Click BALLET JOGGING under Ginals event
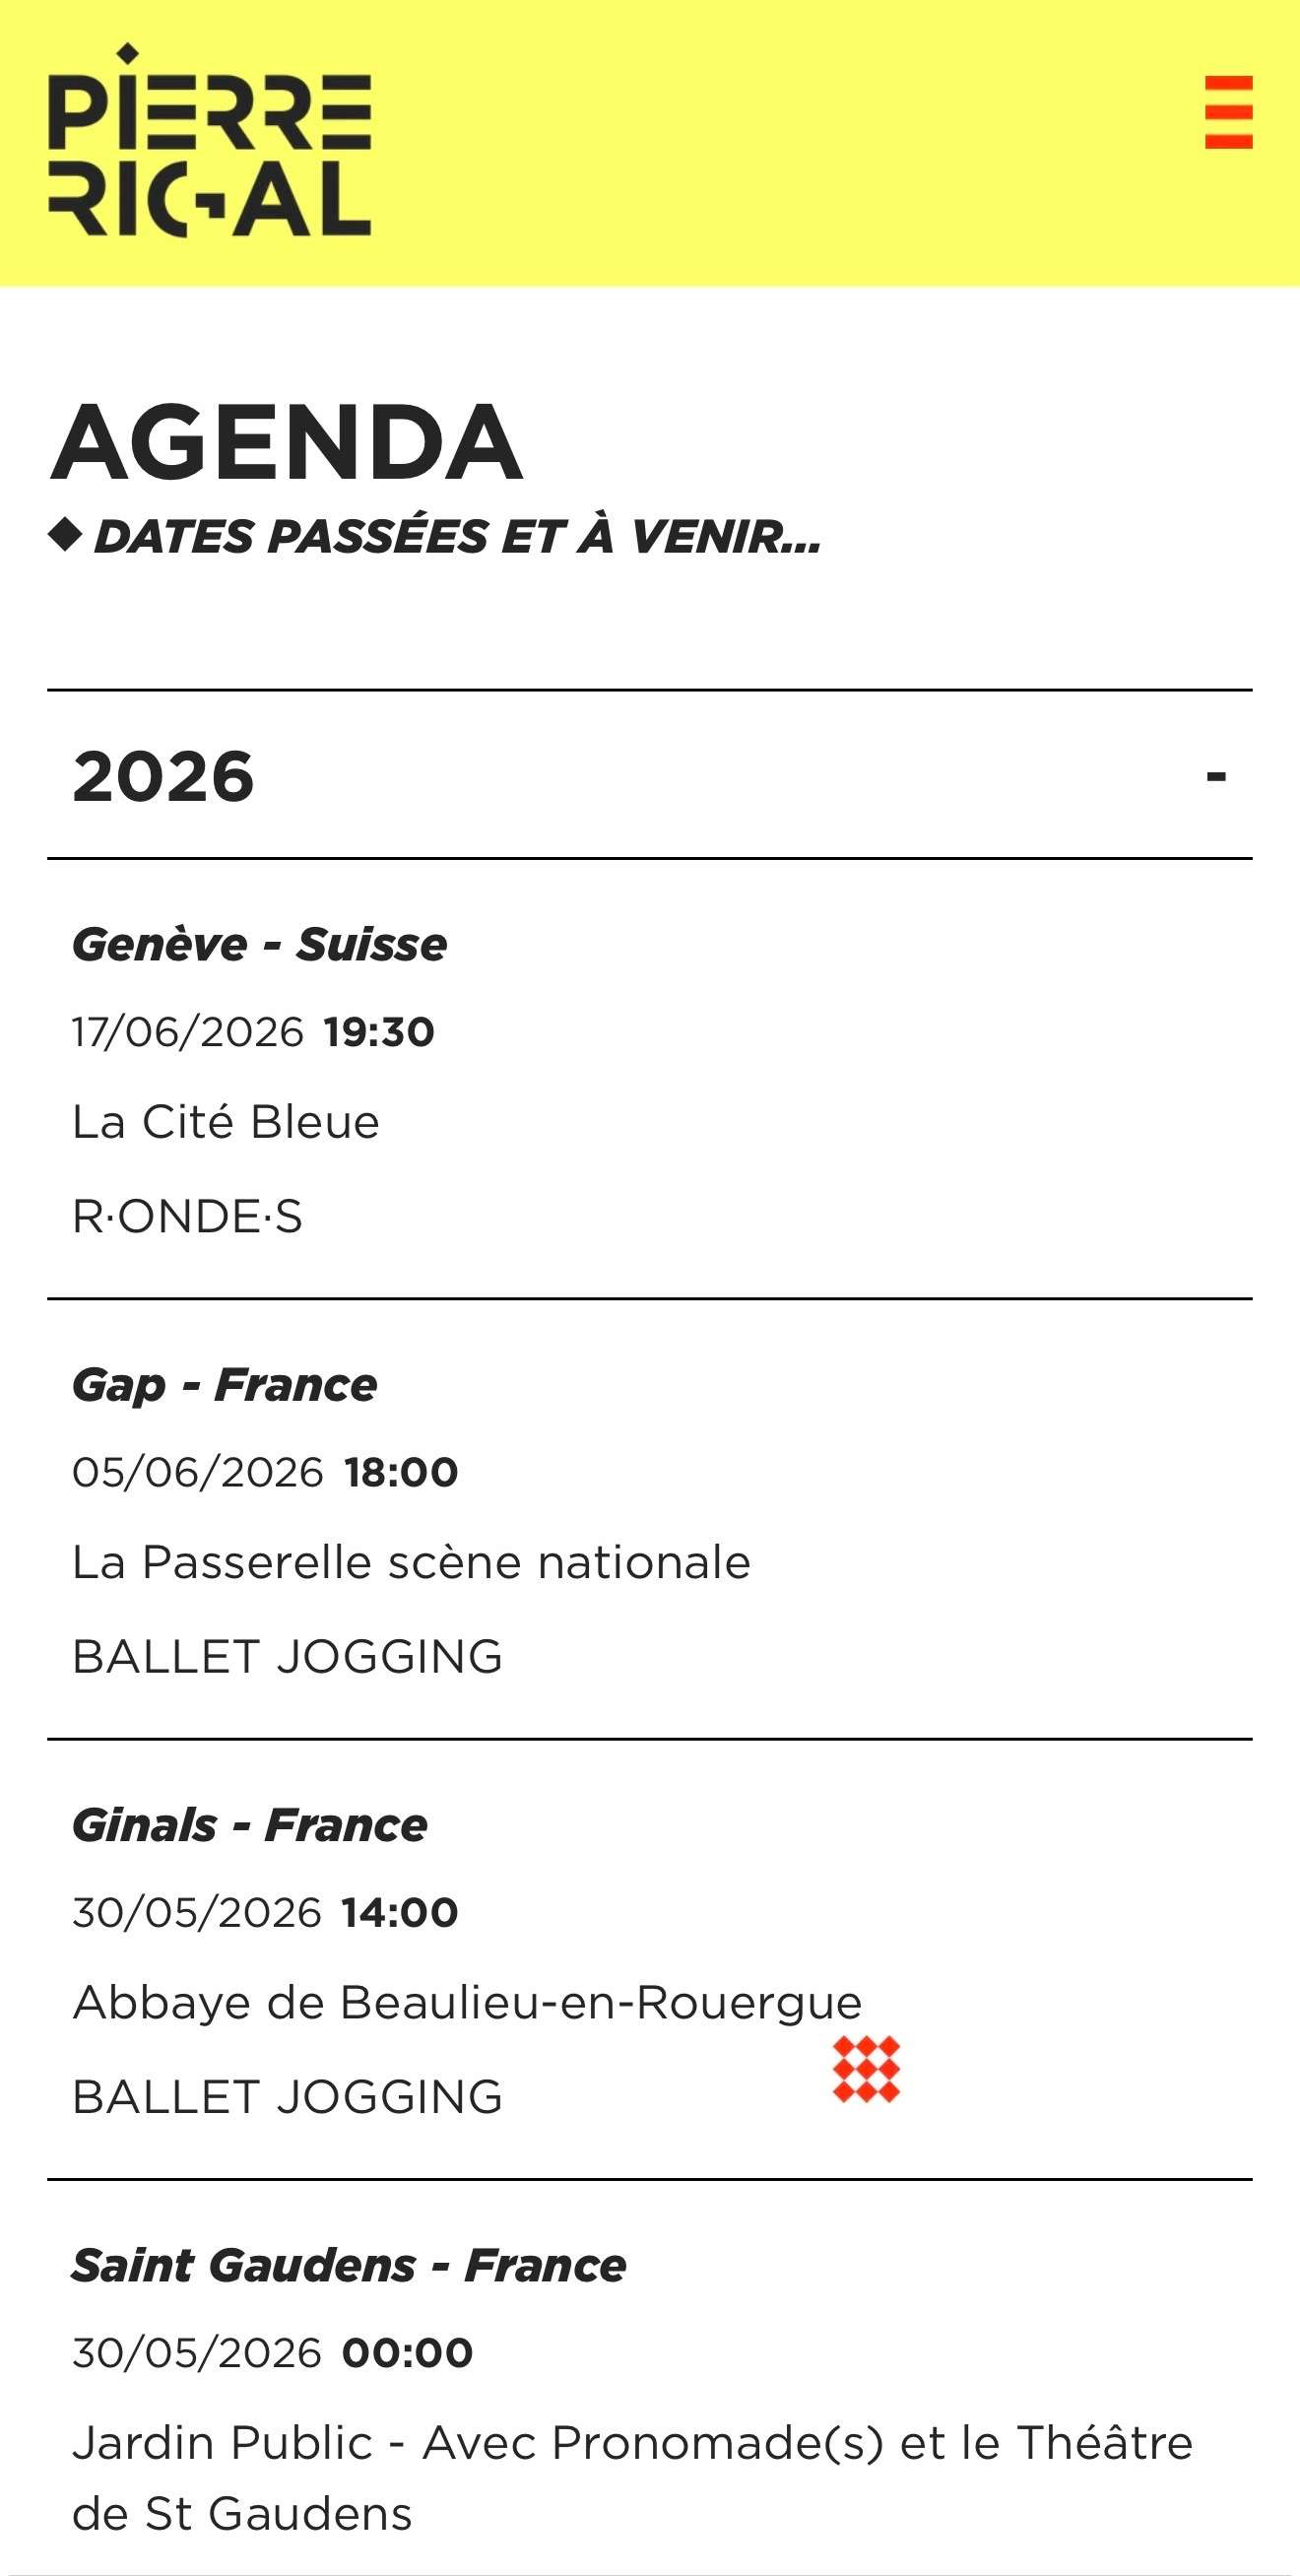Viewport: 1300px width, 2576px height. click(x=288, y=2097)
